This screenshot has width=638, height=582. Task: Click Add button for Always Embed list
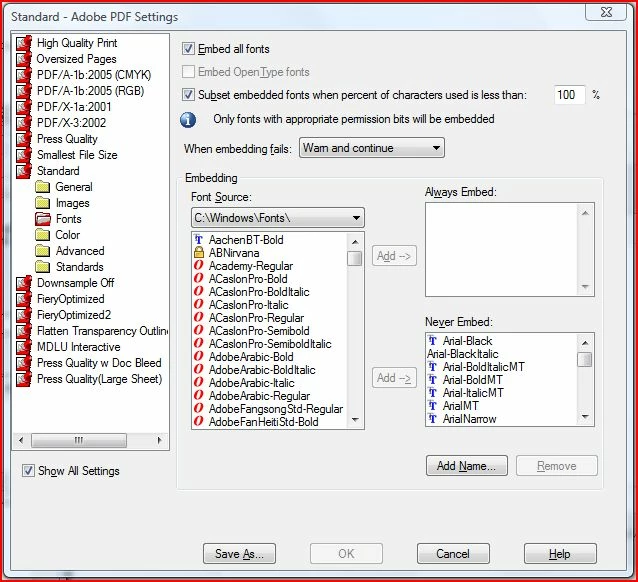click(394, 256)
